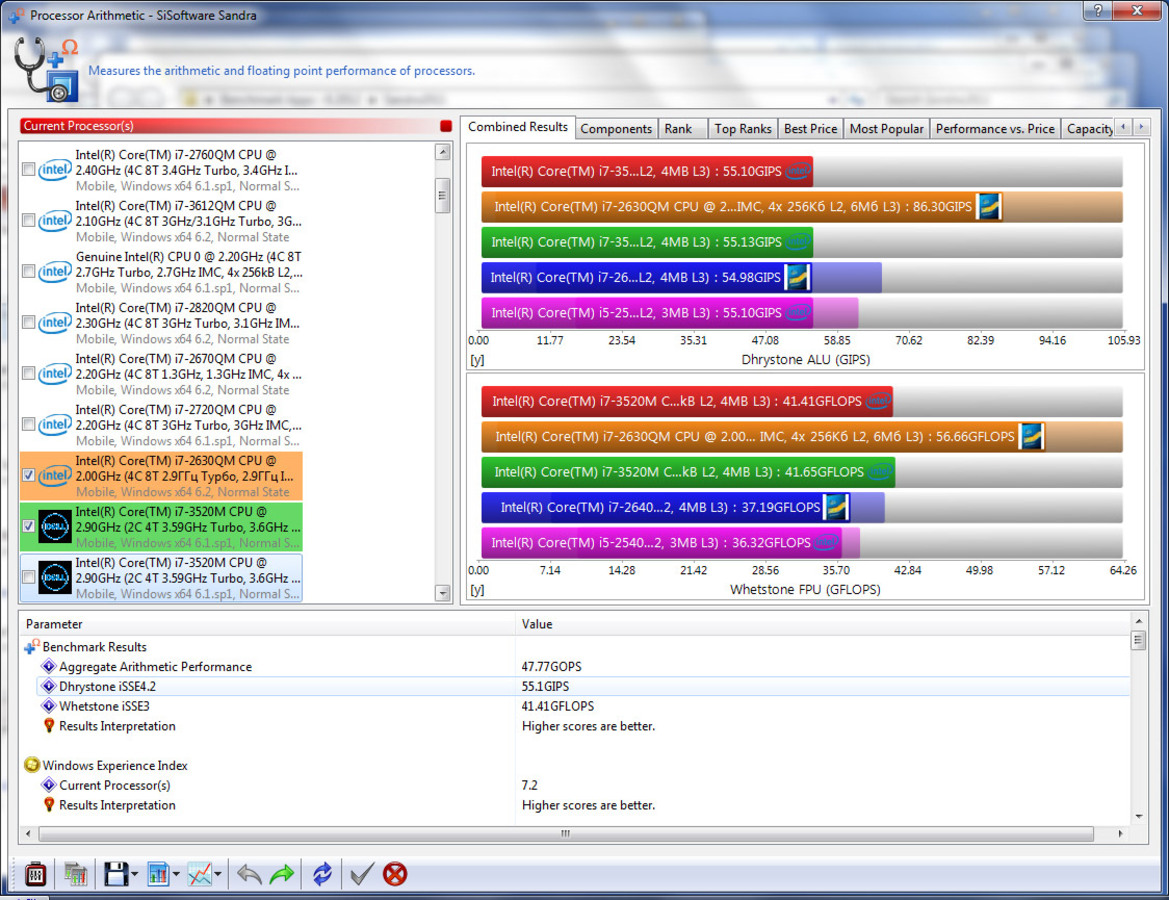Image resolution: width=1169 pixels, height=900 pixels.
Task: Check the bottom unchecked i7-3520M checkbox
Action: click(28, 577)
